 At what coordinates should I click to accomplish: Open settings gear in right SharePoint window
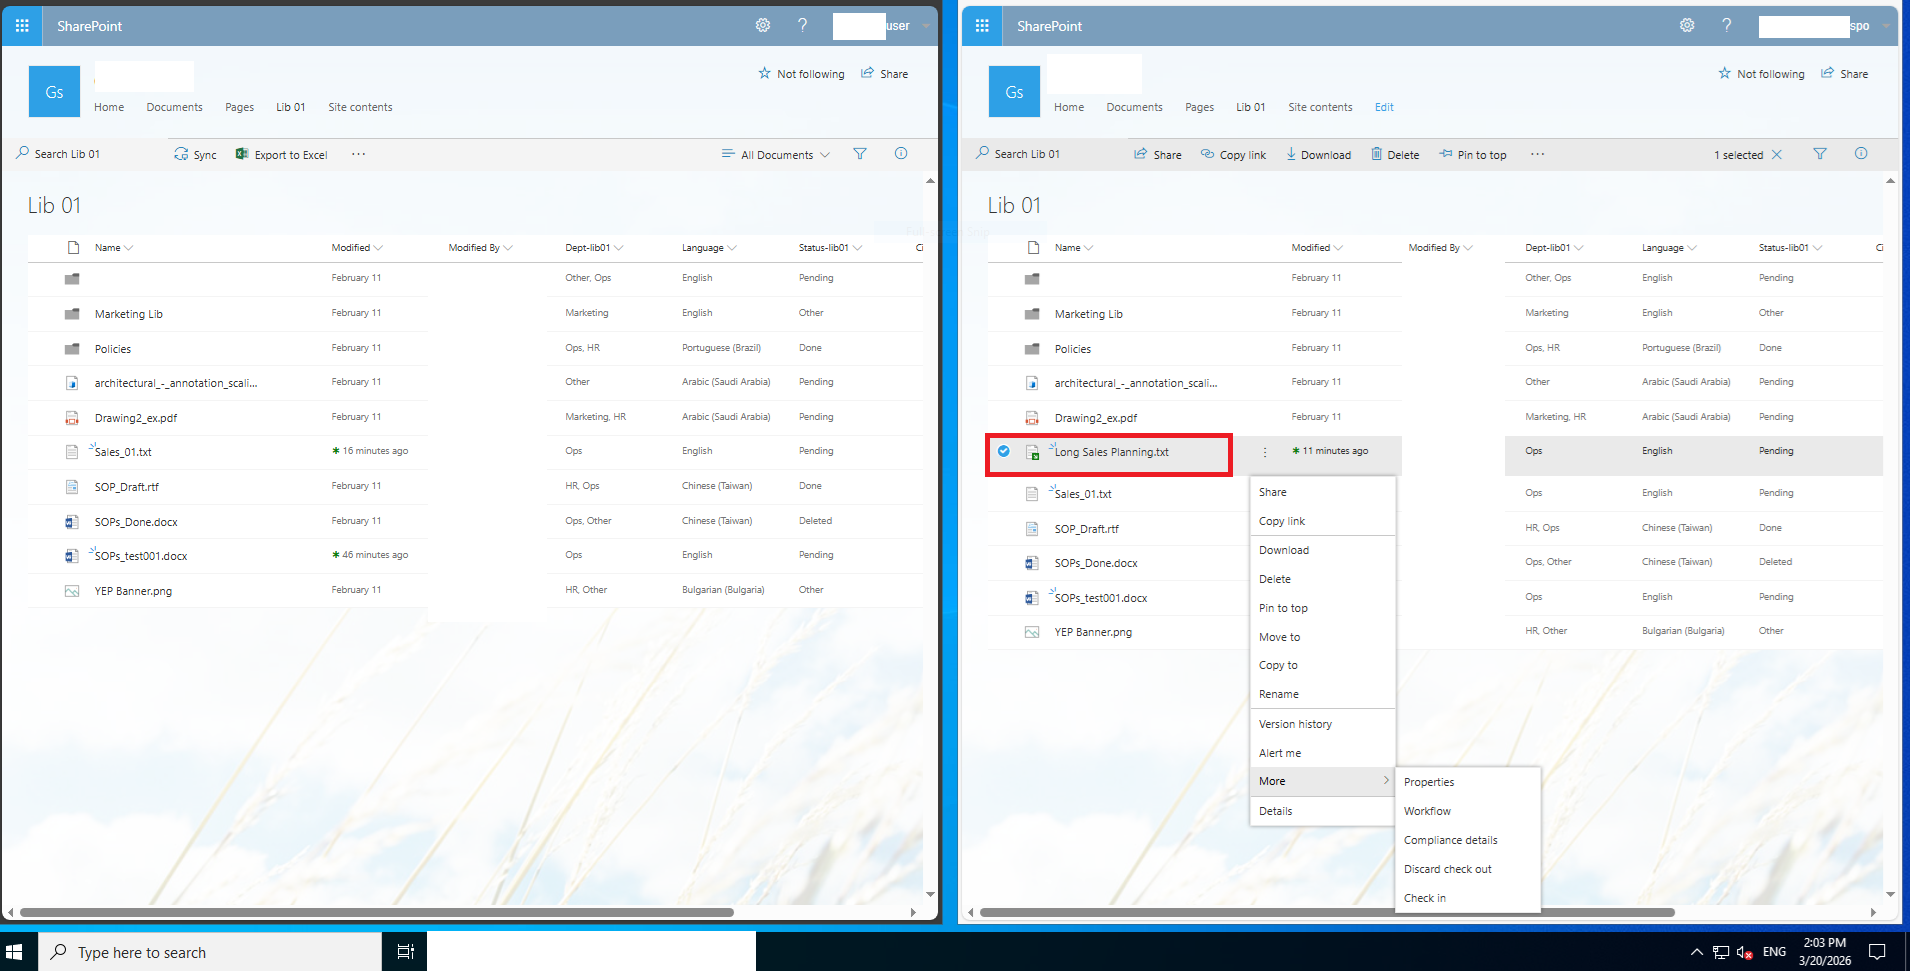pos(1687,26)
